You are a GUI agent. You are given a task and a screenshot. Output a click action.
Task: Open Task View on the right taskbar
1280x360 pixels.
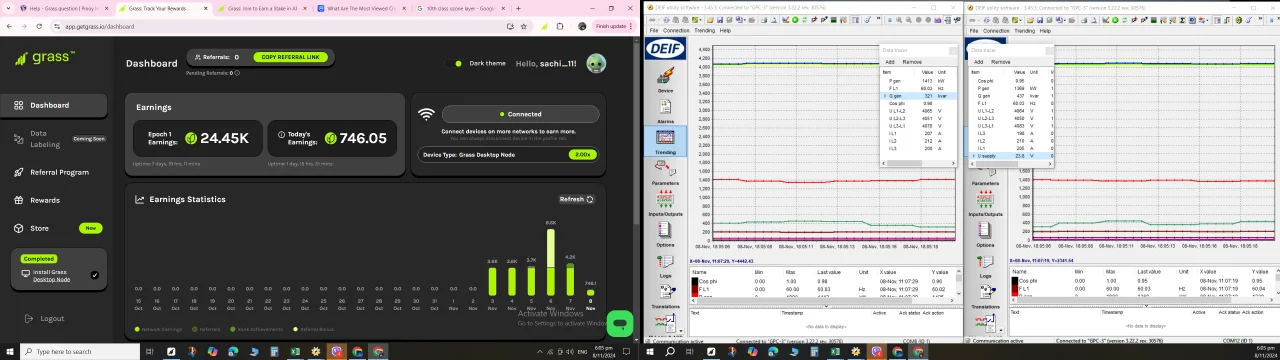689,351
